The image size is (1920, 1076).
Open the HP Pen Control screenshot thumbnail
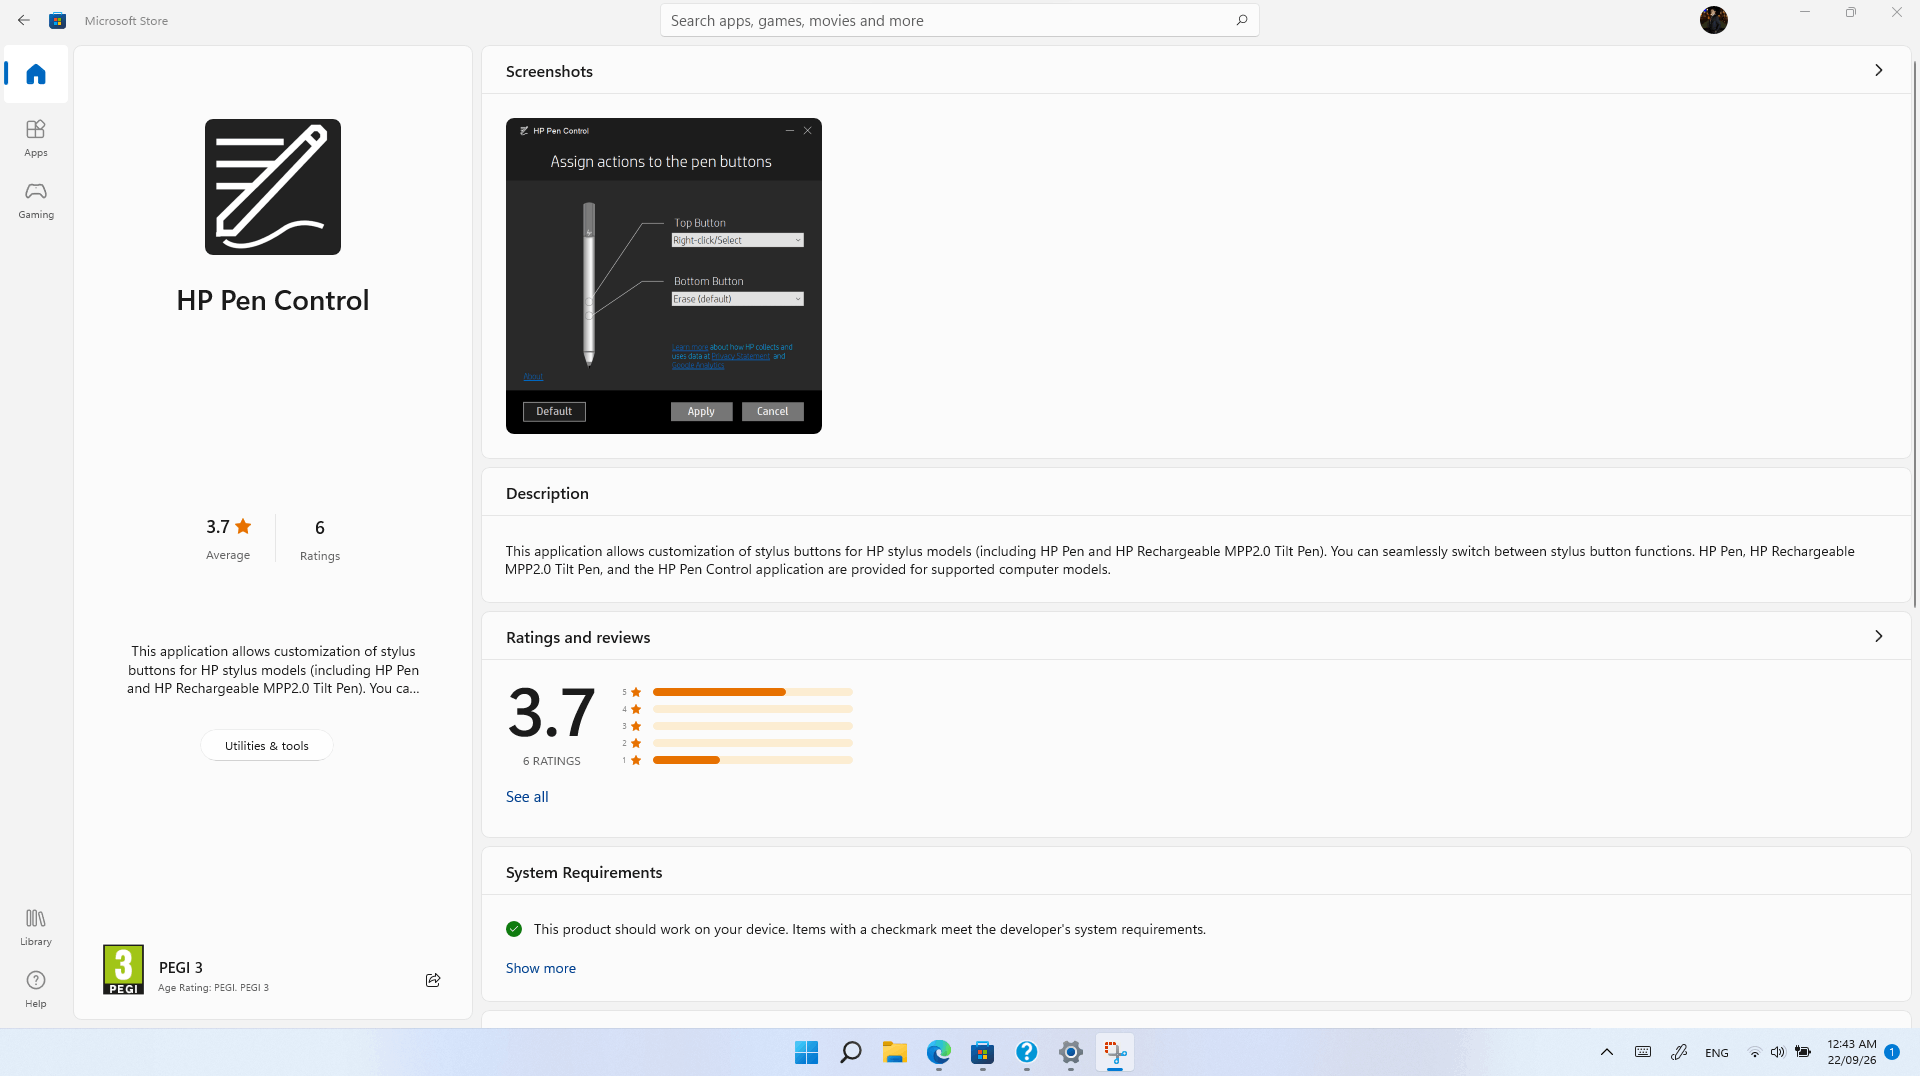[663, 276]
